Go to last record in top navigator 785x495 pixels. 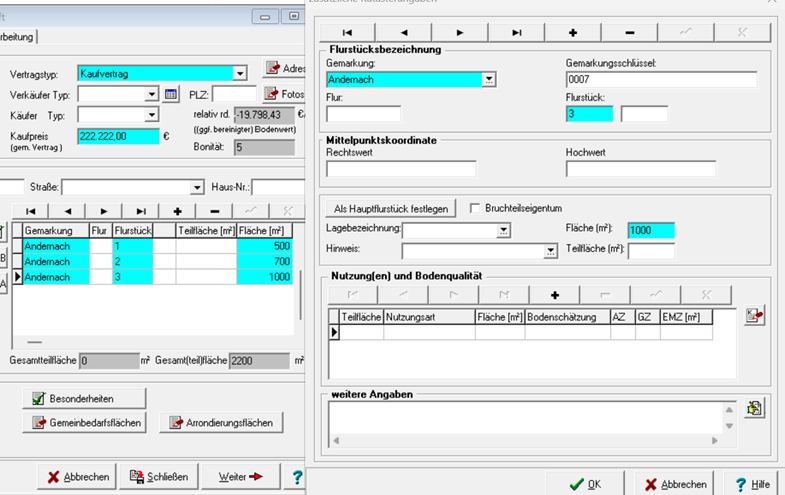(x=516, y=33)
